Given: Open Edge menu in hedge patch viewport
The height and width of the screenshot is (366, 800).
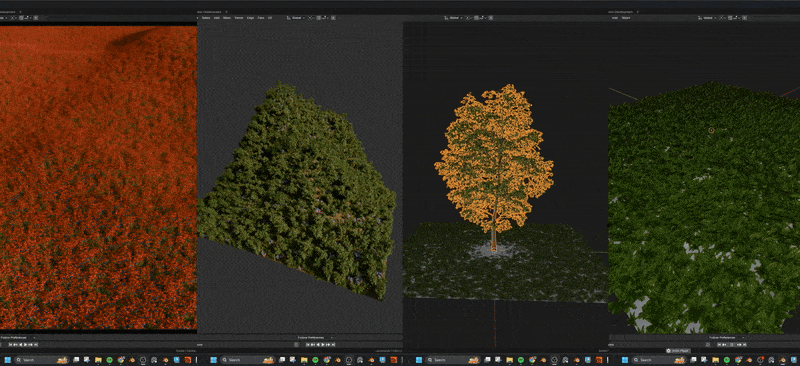Looking at the screenshot, I should coord(251,17).
